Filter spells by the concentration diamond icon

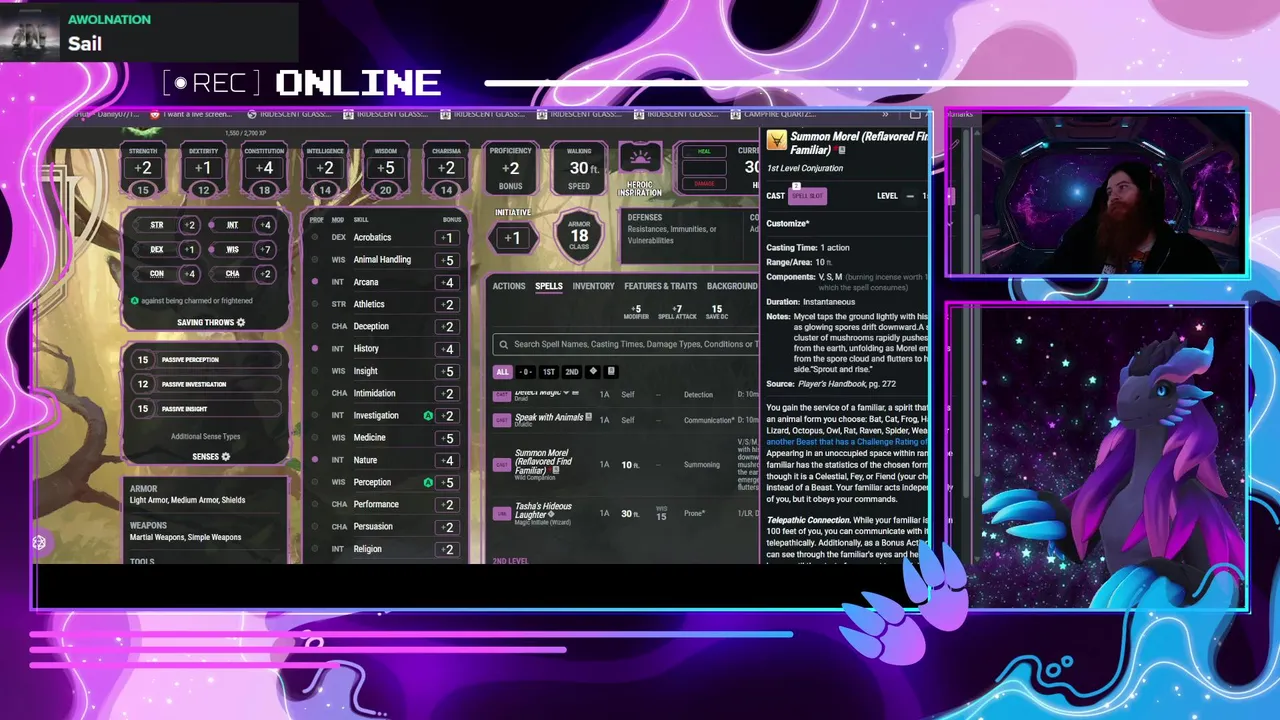pyautogui.click(x=593, y=371)
